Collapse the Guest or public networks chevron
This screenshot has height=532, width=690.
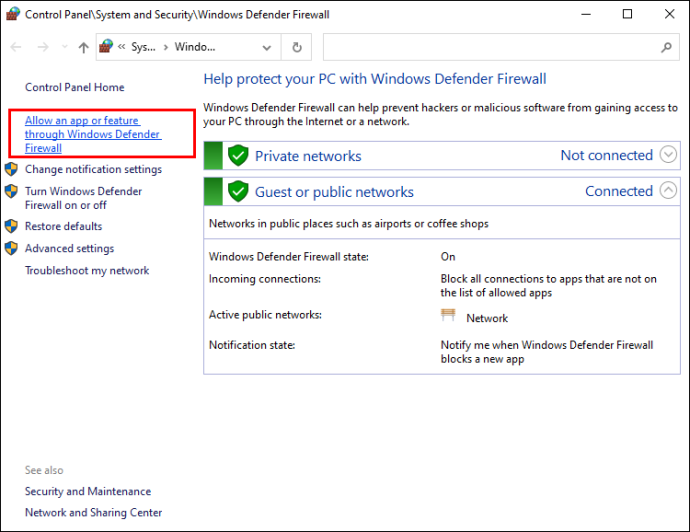(668, 191)
